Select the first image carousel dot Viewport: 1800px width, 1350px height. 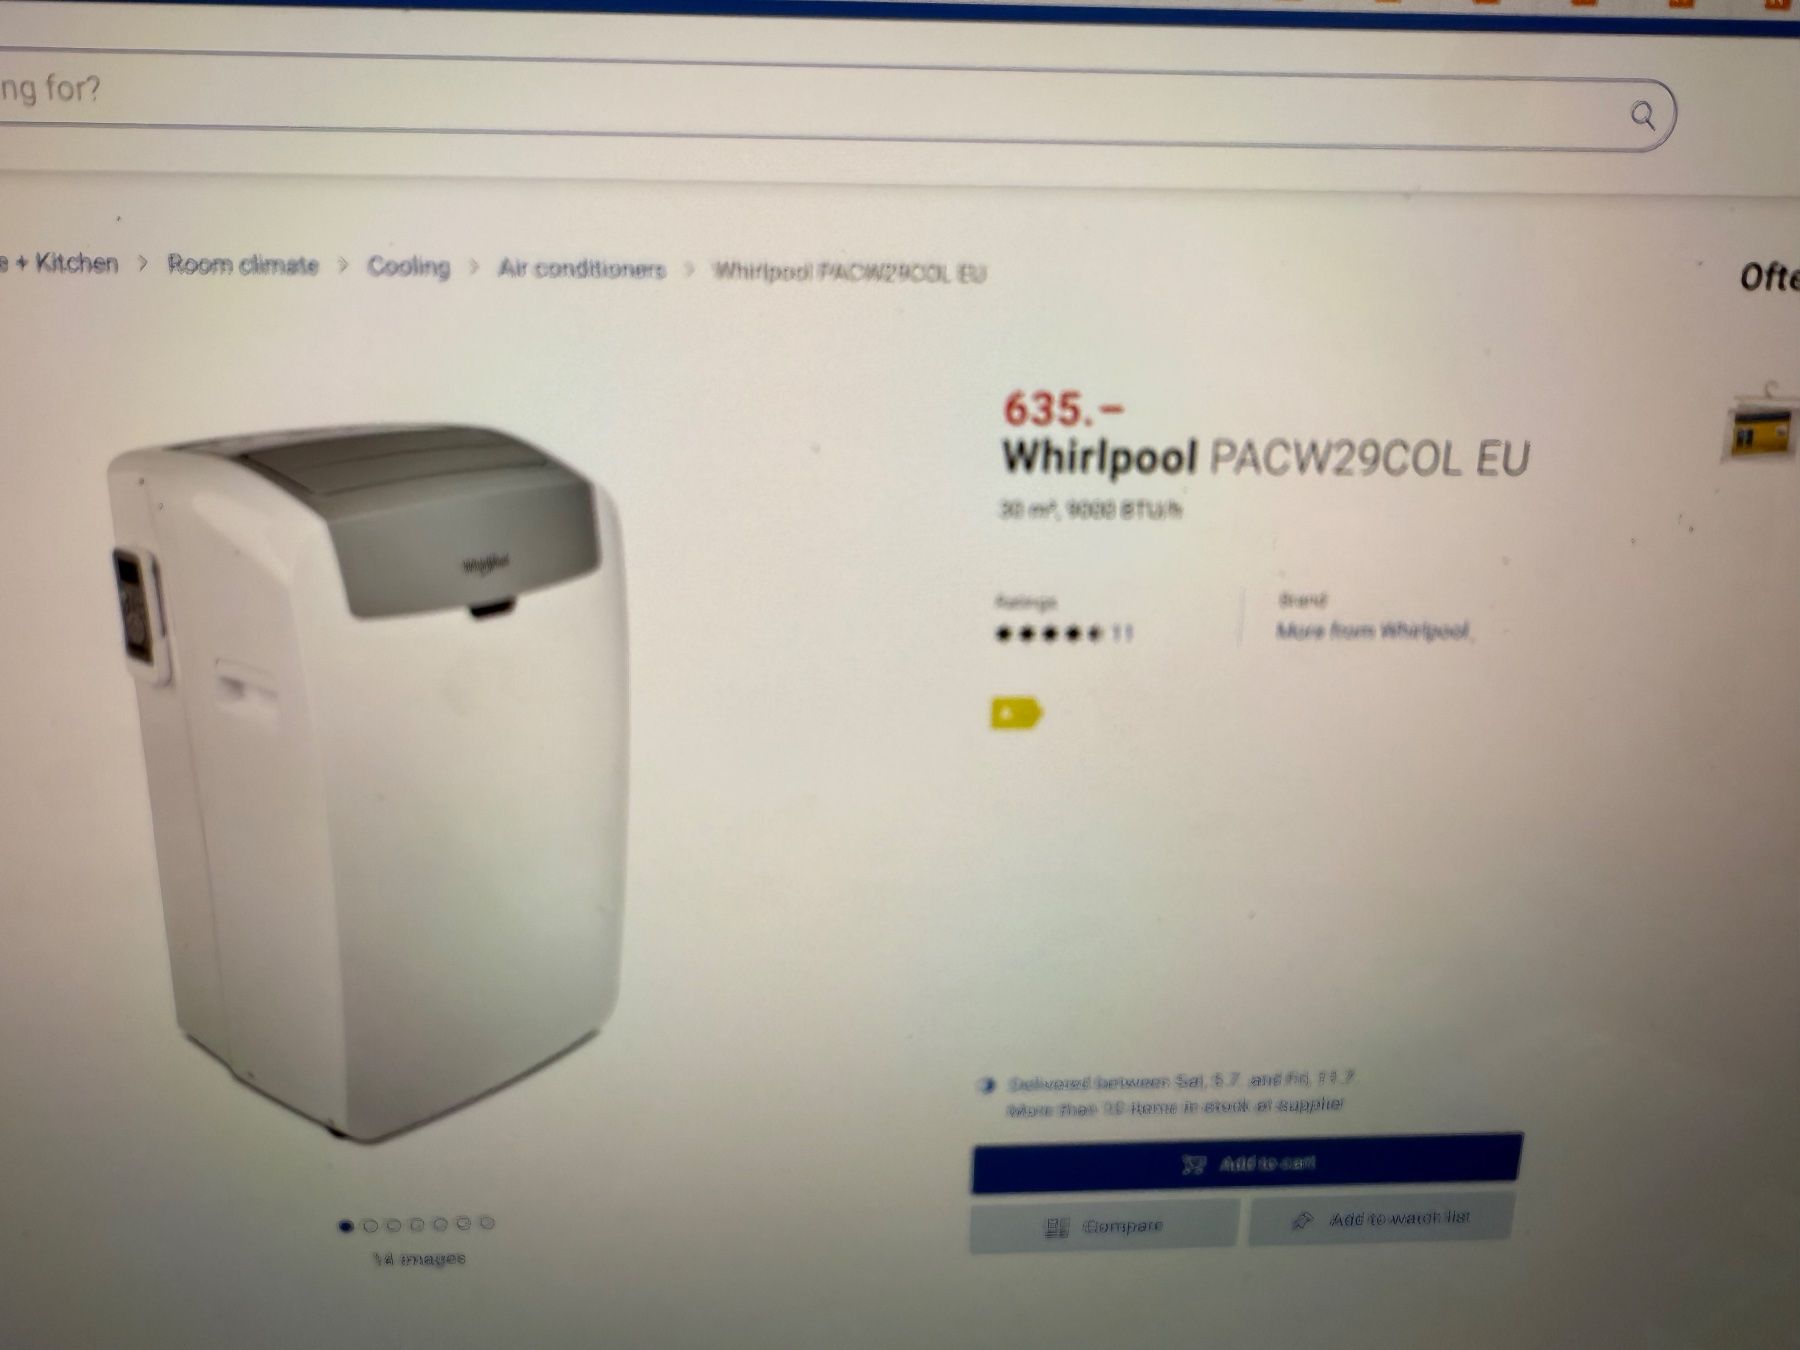(x=346, y=1226)
